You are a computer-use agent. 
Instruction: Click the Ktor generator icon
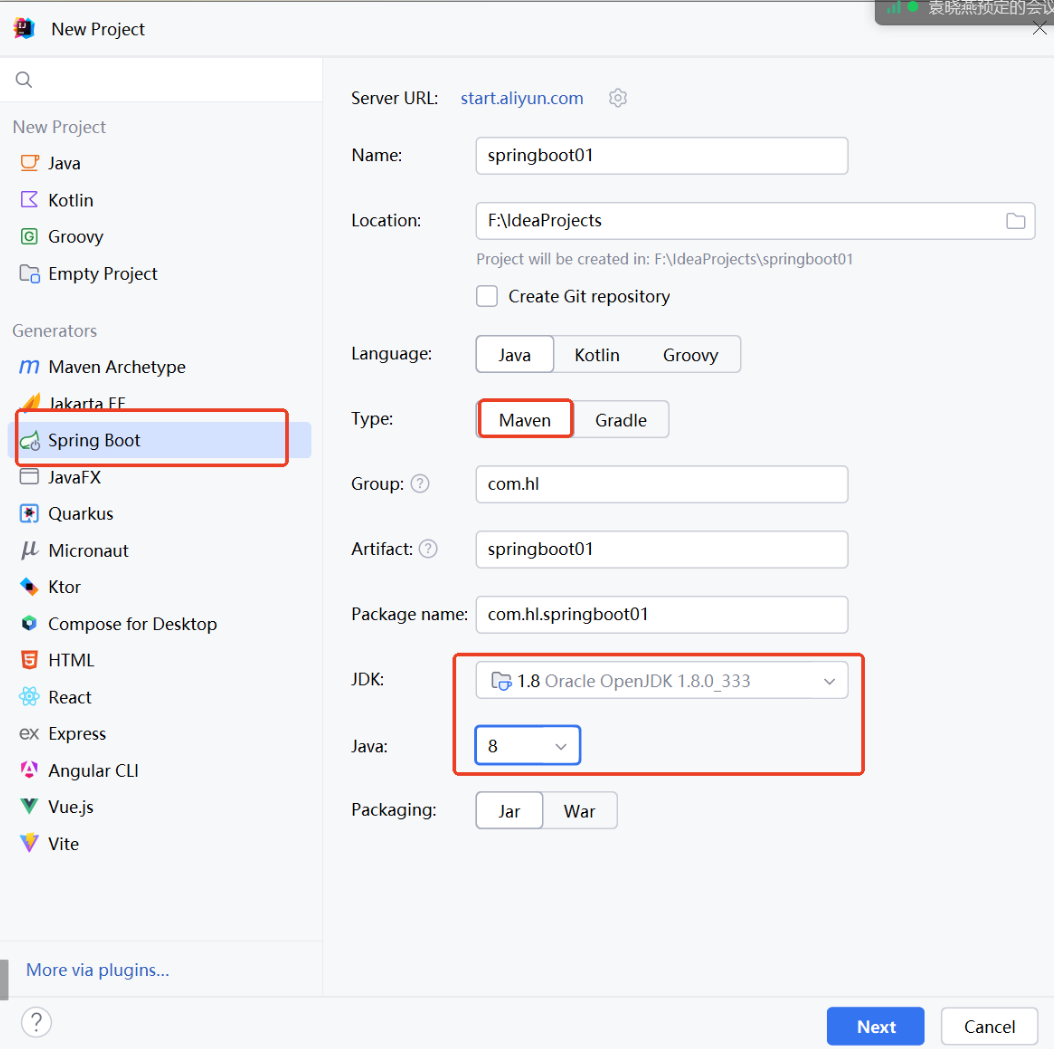tap(30, 587)
